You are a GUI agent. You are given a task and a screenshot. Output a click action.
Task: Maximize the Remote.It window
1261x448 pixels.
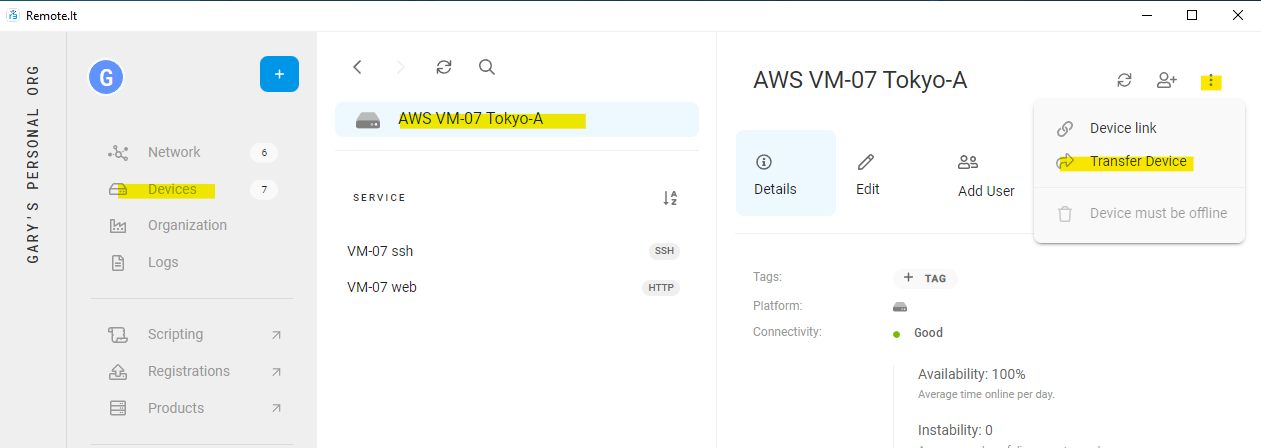coord(1192,15)
